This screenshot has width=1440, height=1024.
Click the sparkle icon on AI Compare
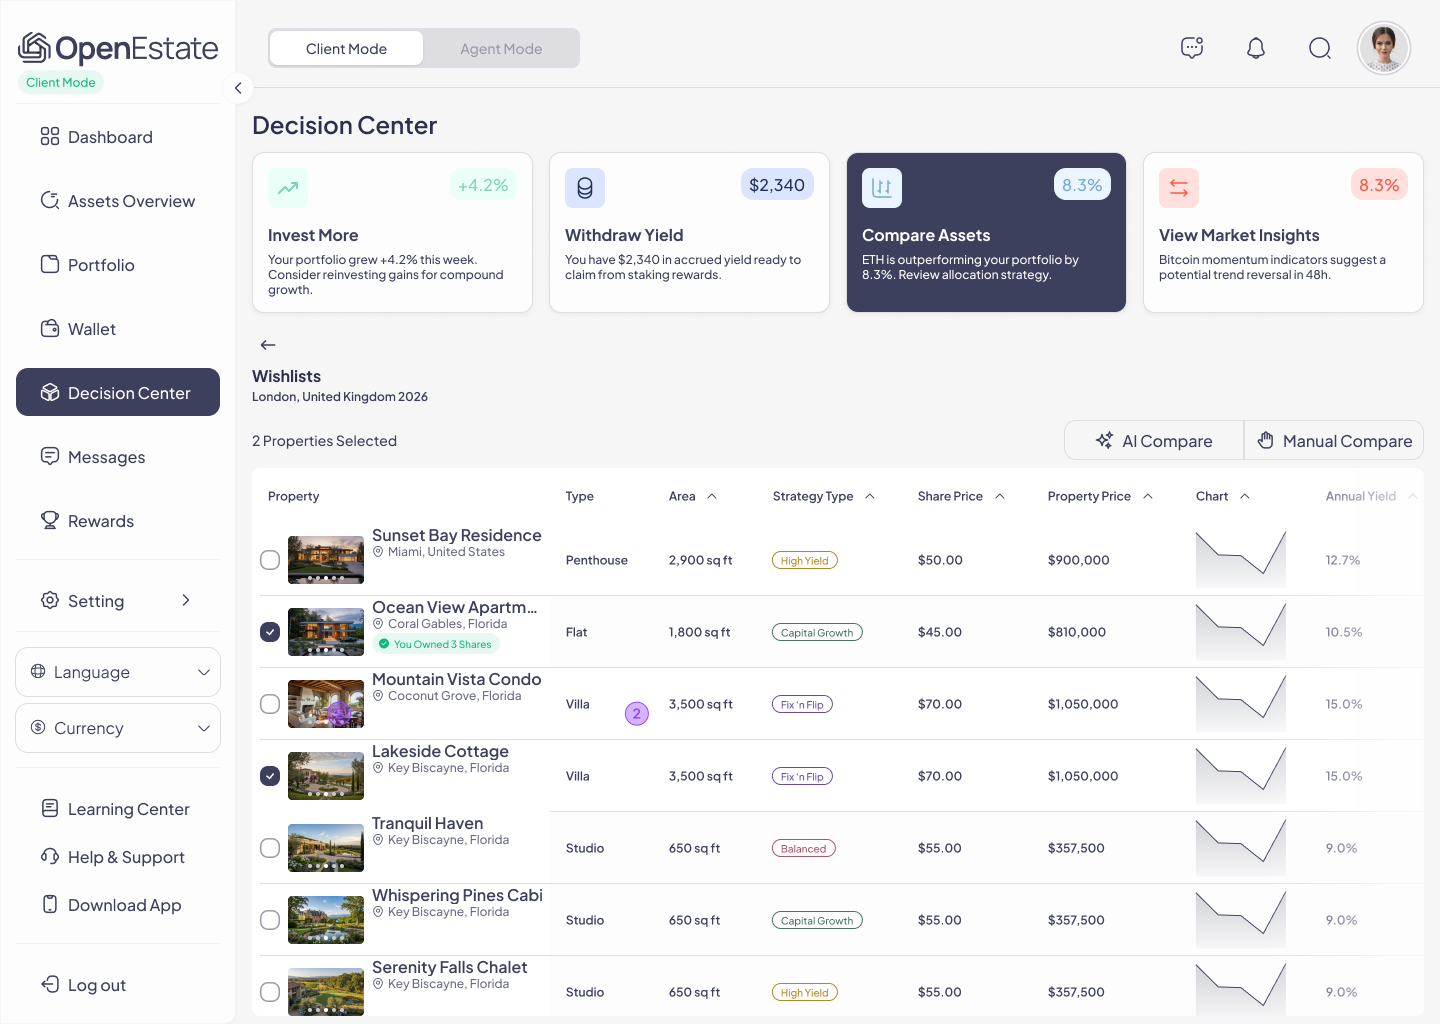pyautogui.click(x=1104, y=440)
